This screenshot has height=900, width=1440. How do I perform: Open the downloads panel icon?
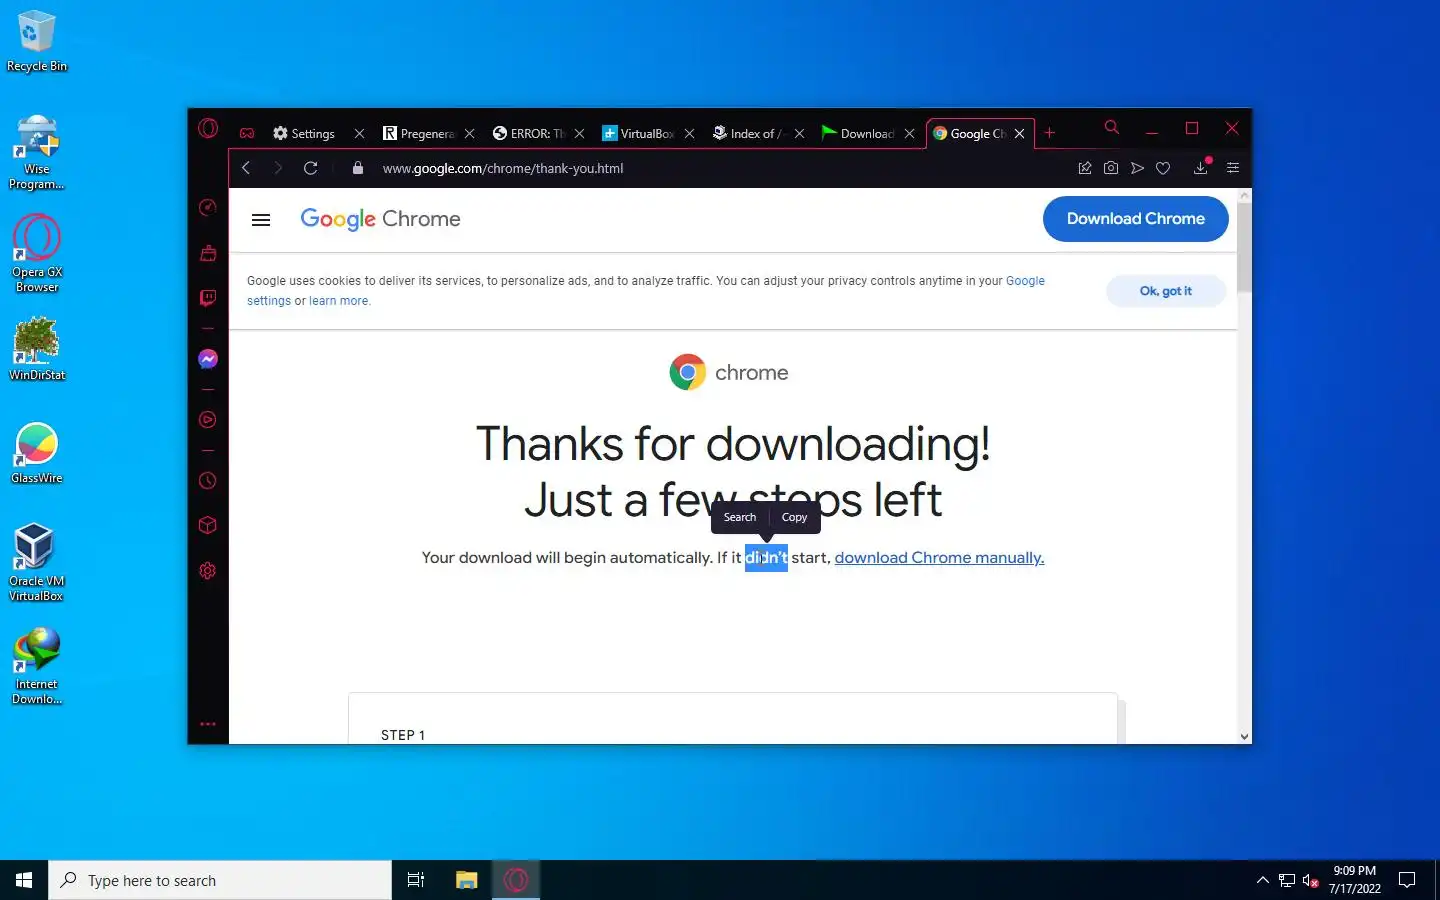point(1201,168)
